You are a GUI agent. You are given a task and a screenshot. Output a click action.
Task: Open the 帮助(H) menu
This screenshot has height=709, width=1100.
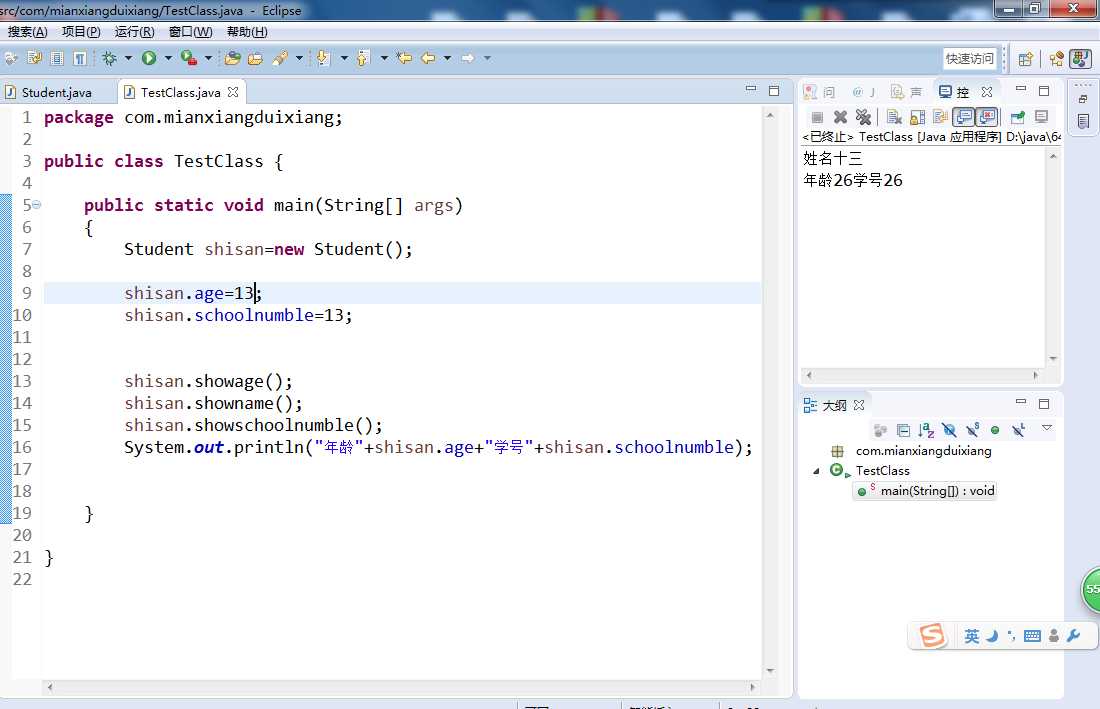247,32
